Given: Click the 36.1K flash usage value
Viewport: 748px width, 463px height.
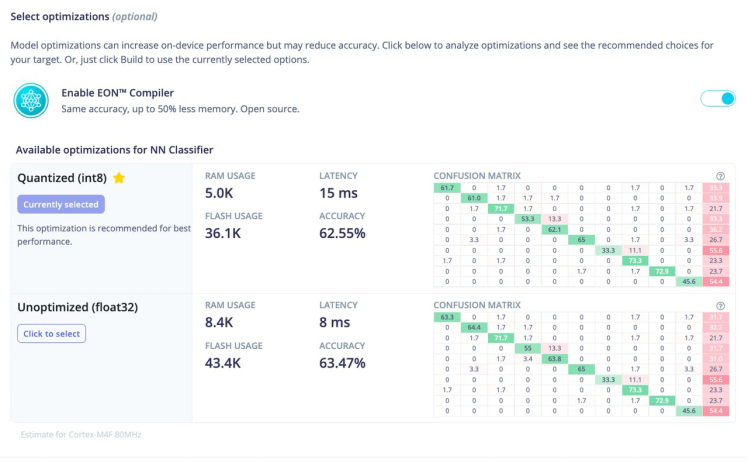Looking at the screenshot, I should click(x=226, y=233).
